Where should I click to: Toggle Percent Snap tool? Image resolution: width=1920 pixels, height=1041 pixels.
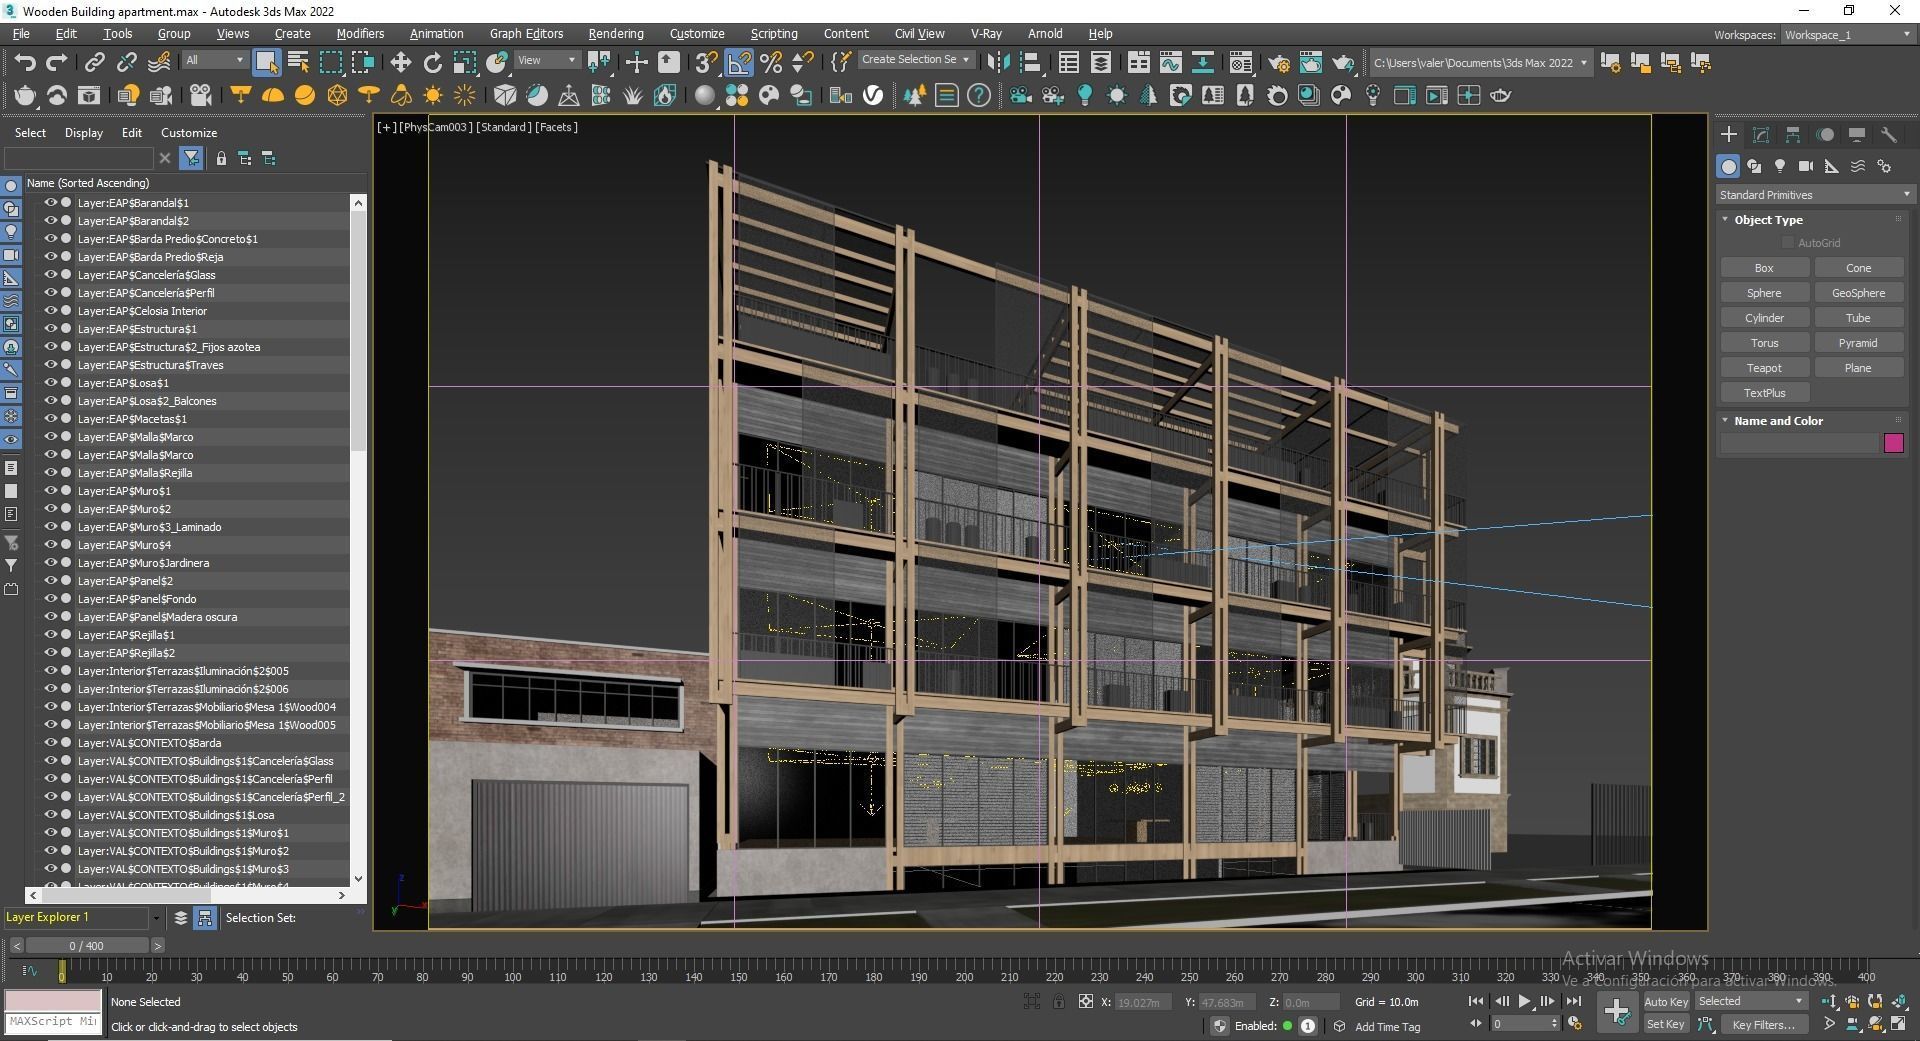coord(771,62)
